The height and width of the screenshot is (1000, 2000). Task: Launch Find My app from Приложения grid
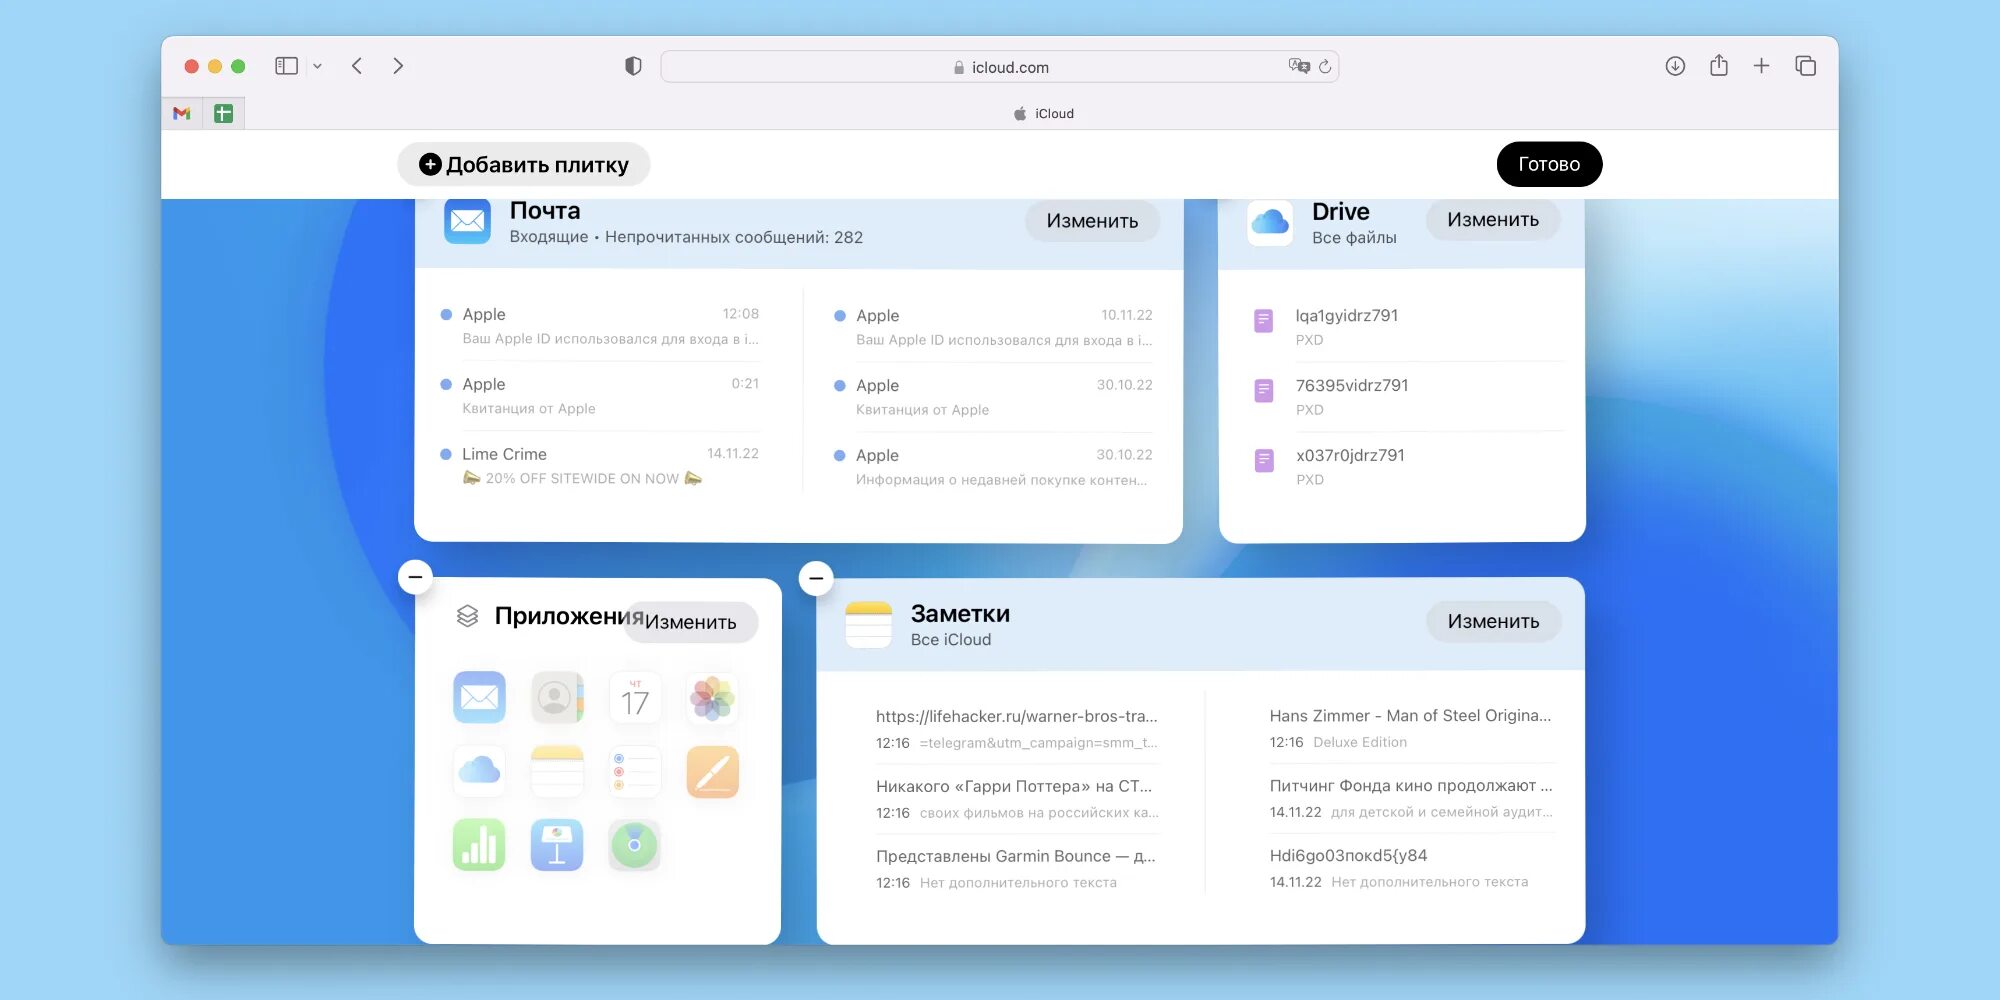635,845
